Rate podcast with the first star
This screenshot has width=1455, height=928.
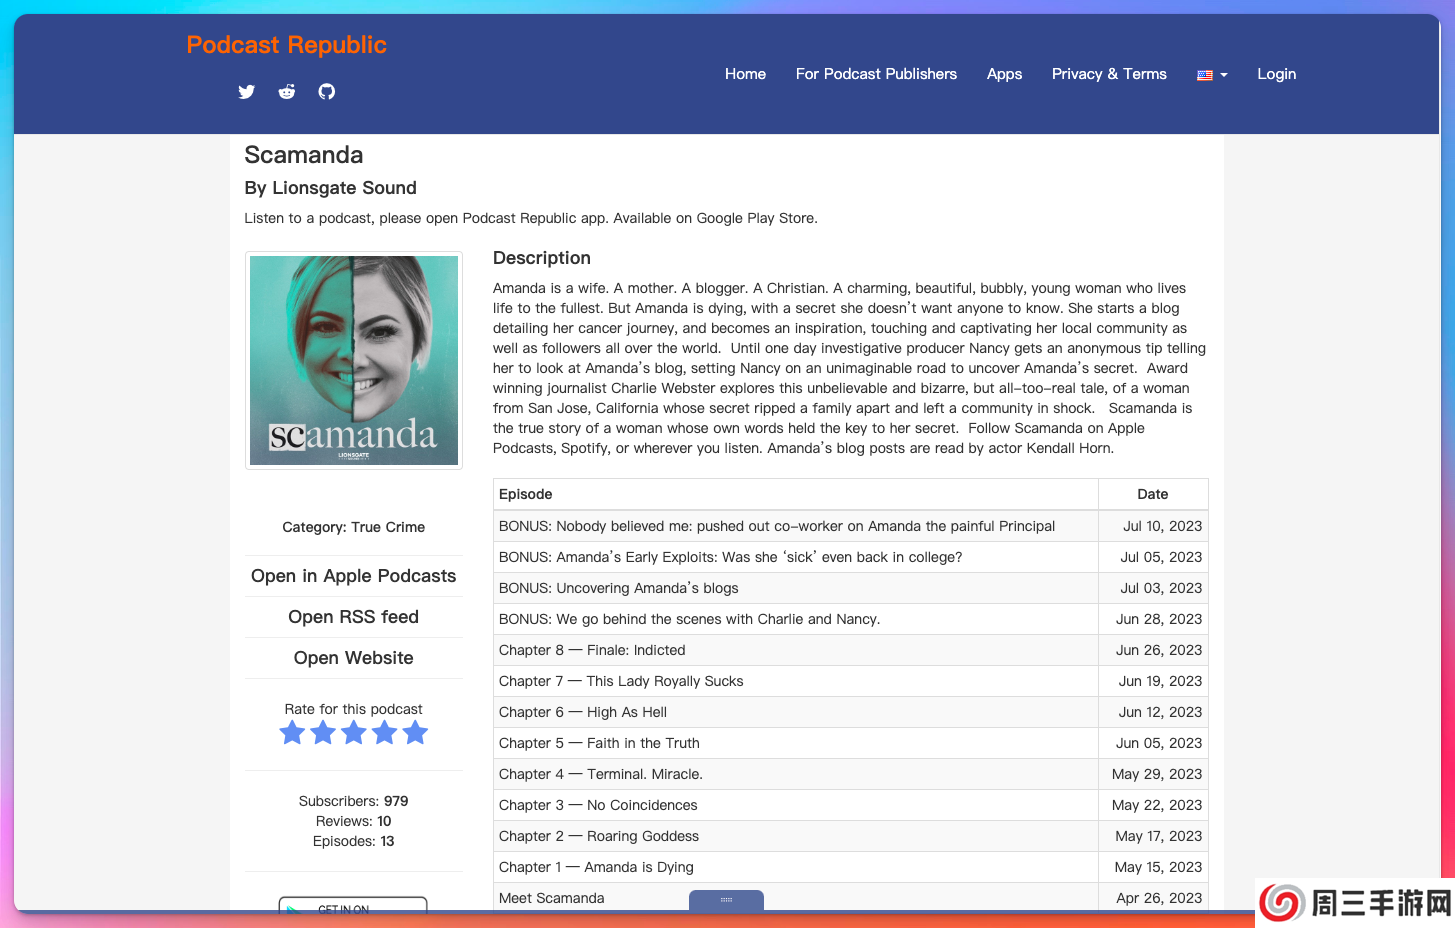click(x=292, y=733)
